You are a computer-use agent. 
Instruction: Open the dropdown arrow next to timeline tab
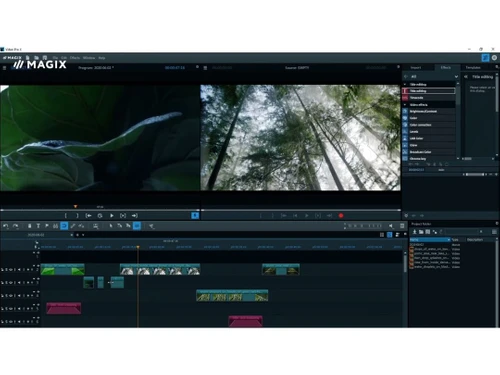click(x=83, y=235)
